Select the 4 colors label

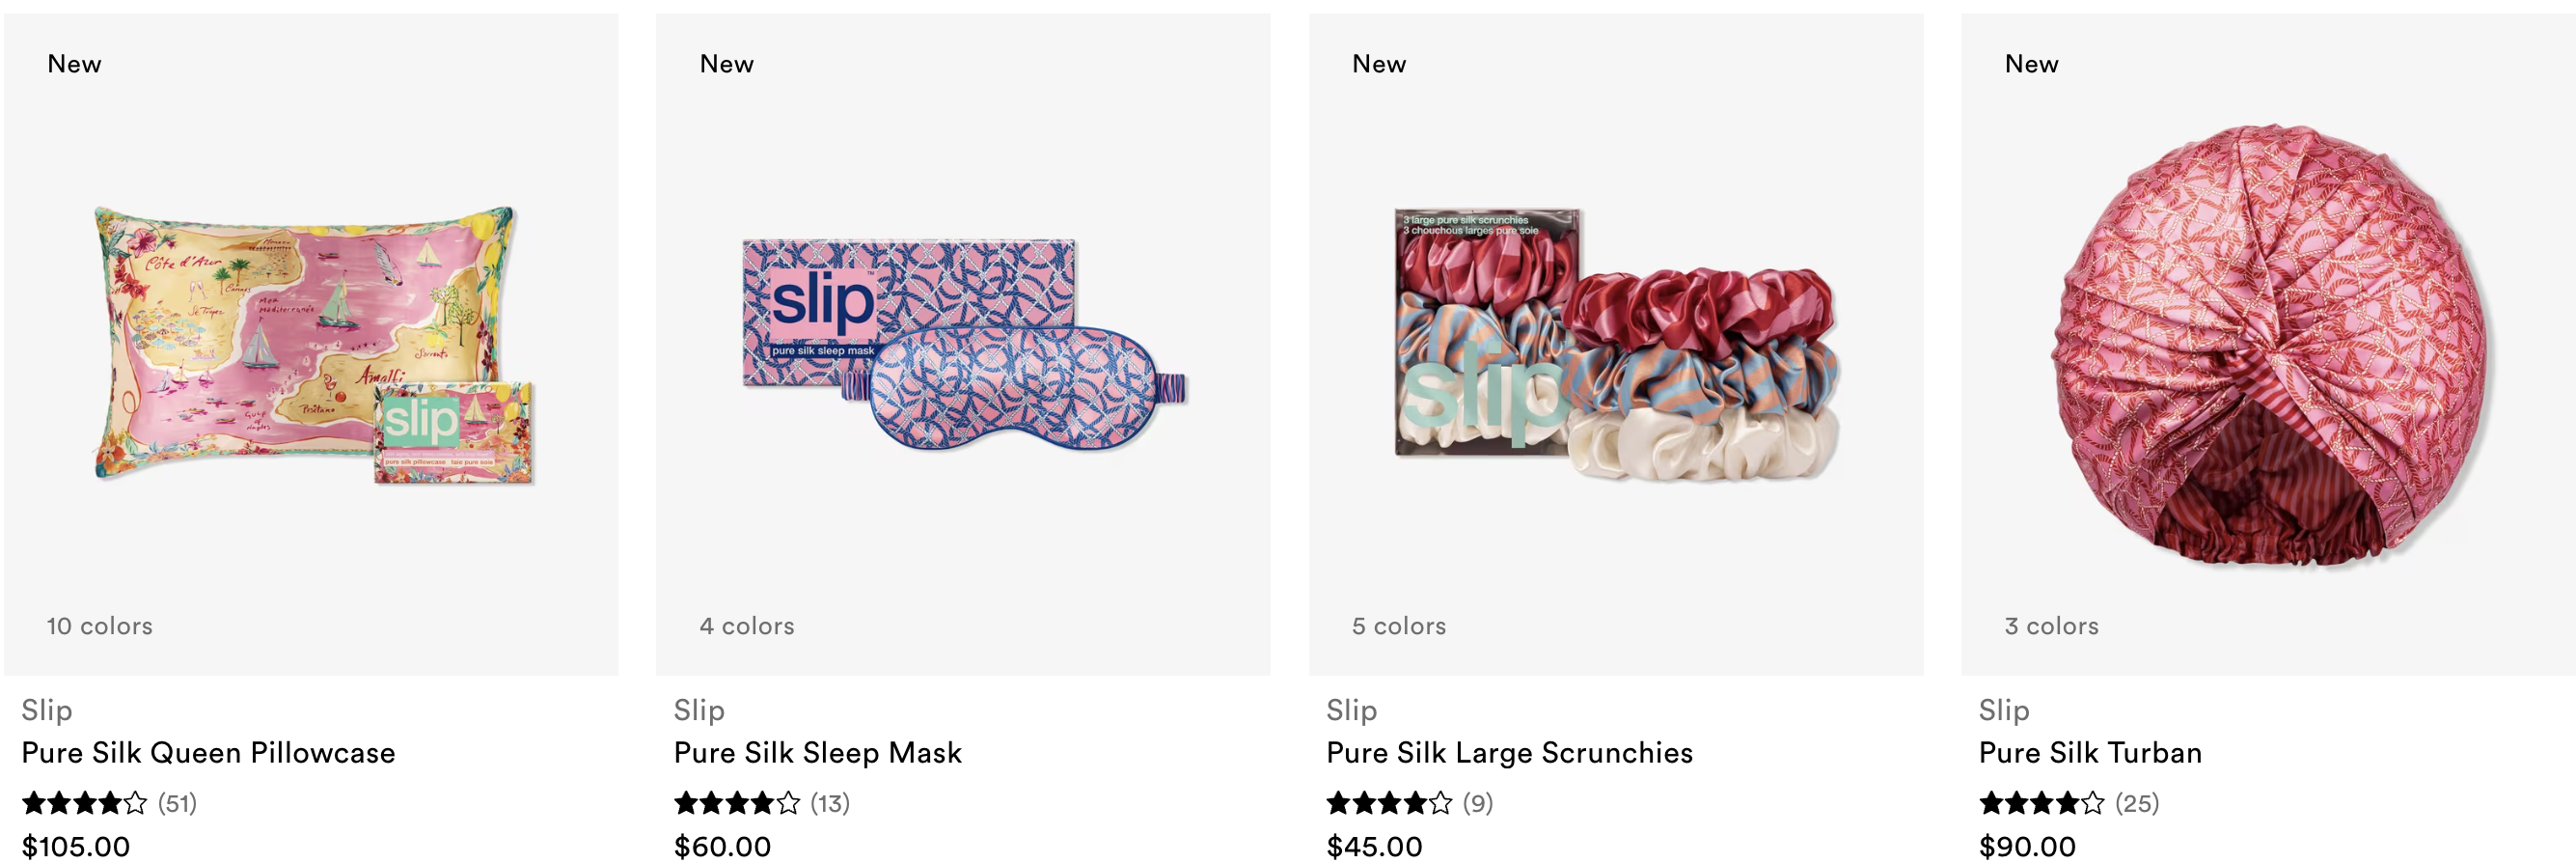coord(747,626)
